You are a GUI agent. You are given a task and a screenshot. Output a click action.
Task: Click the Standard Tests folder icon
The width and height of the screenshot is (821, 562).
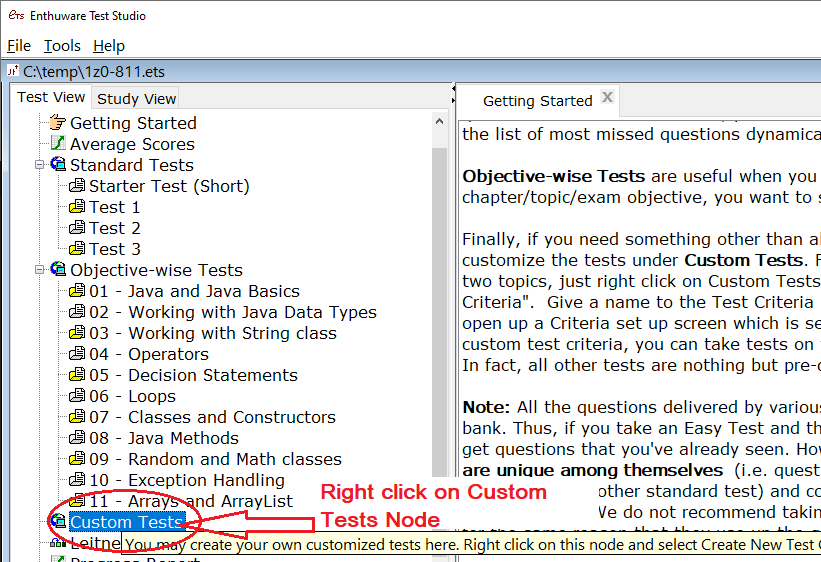point(58,165)
